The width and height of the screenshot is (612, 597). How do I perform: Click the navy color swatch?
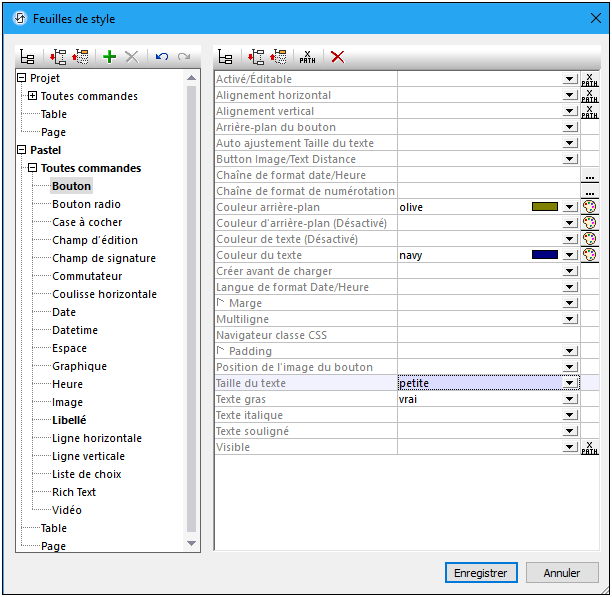click(x=544, y=255)
